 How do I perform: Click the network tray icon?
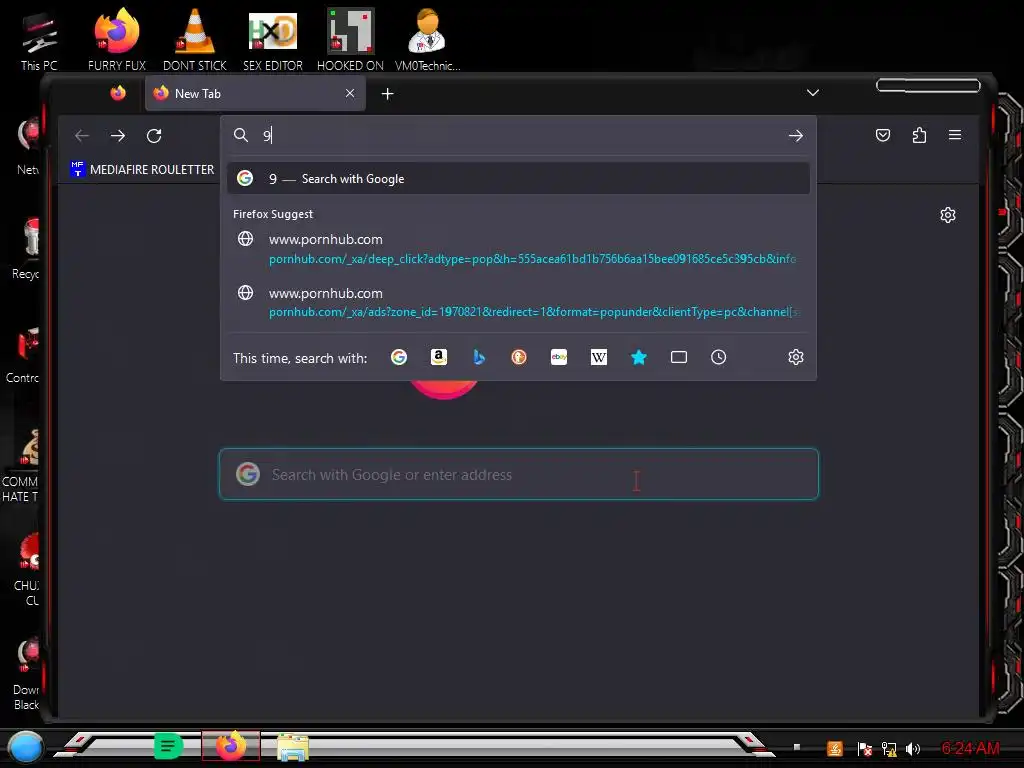(889, 748)
